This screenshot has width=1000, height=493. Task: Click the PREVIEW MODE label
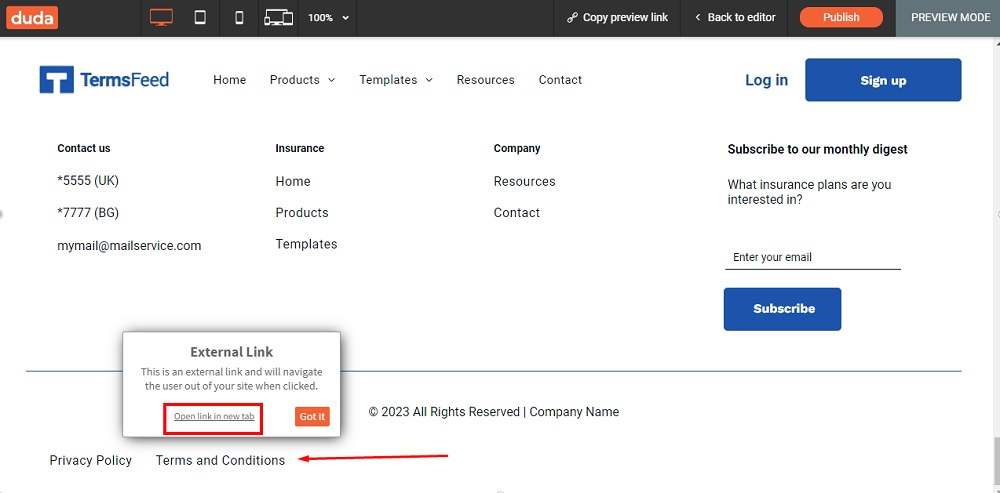[x=950, y=18]
